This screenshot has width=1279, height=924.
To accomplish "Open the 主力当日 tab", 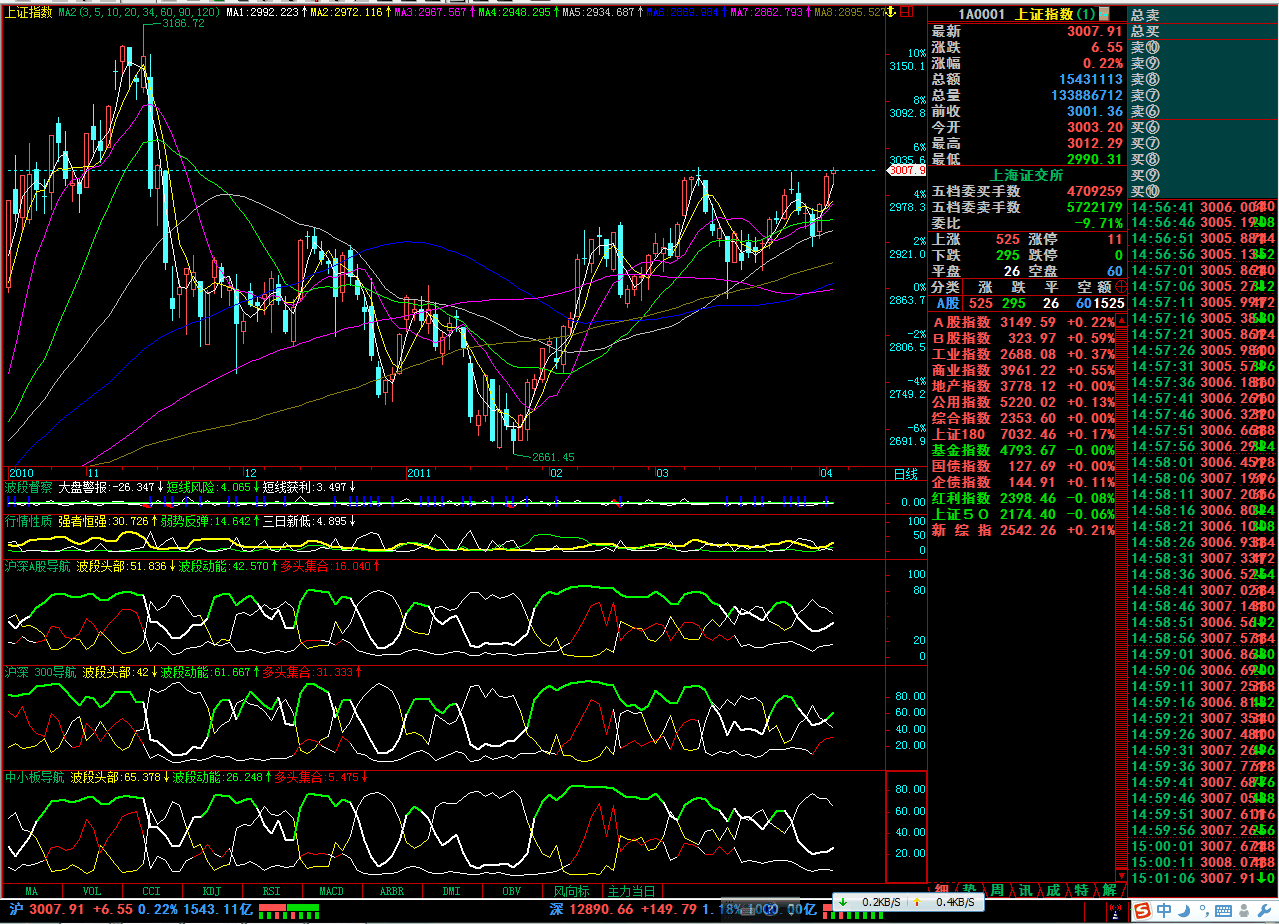I will point(631,891).
